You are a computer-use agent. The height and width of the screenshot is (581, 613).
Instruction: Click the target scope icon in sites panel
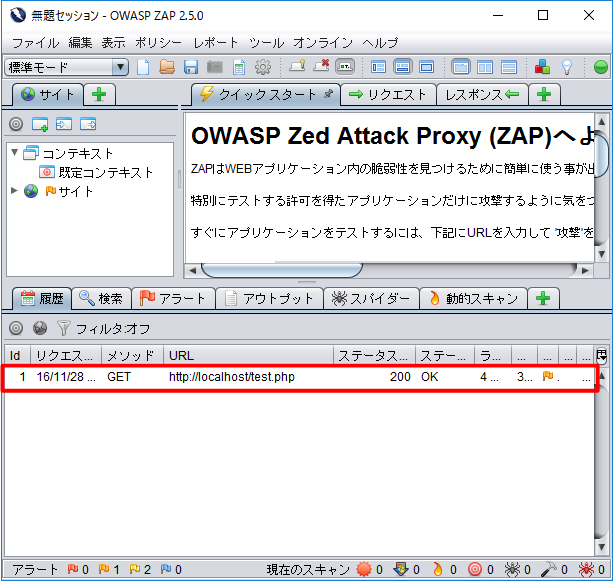pyautogui.click(x=16, y=124)
